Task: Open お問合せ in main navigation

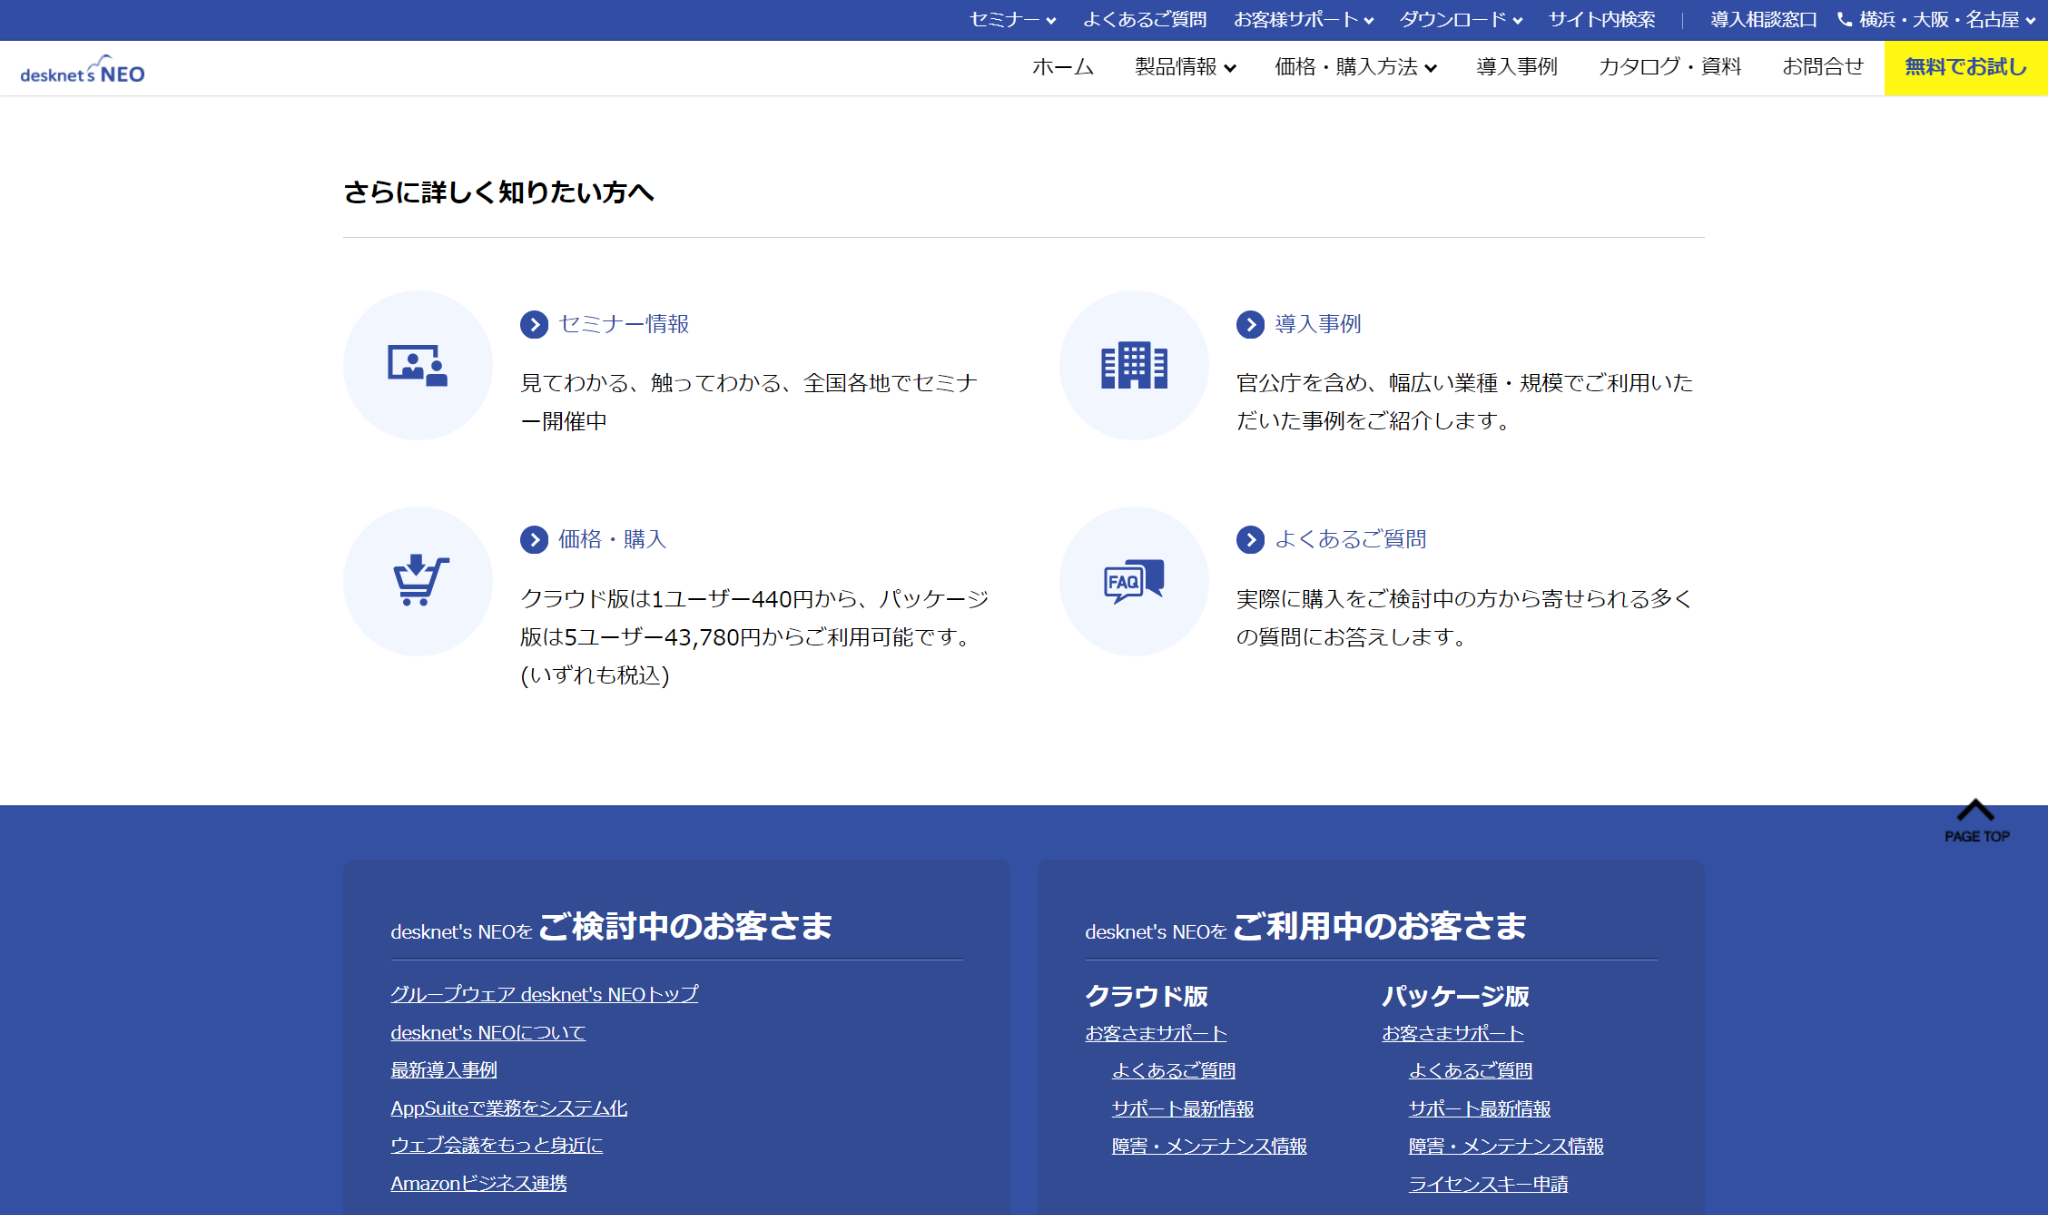Action: 1823,67
